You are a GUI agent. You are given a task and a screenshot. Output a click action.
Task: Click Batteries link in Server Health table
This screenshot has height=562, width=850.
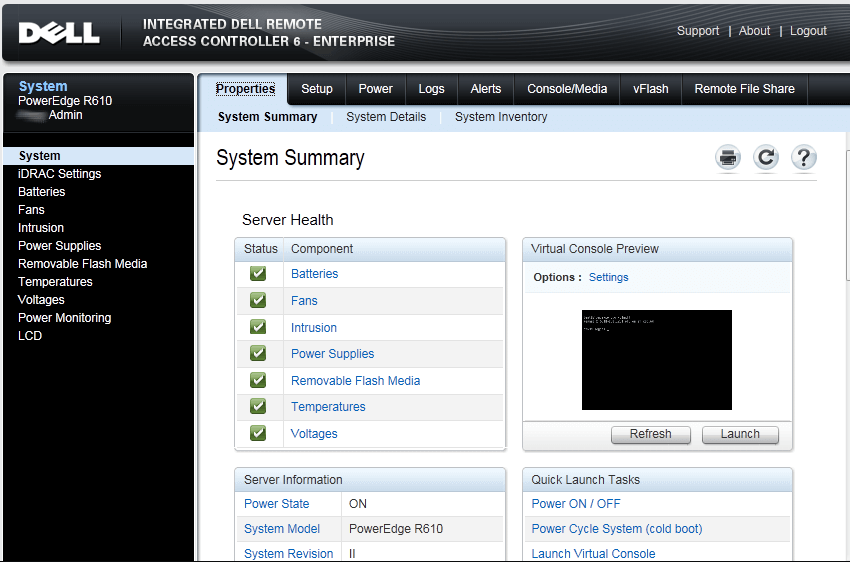pyautogui.click(x=314, y=274)
